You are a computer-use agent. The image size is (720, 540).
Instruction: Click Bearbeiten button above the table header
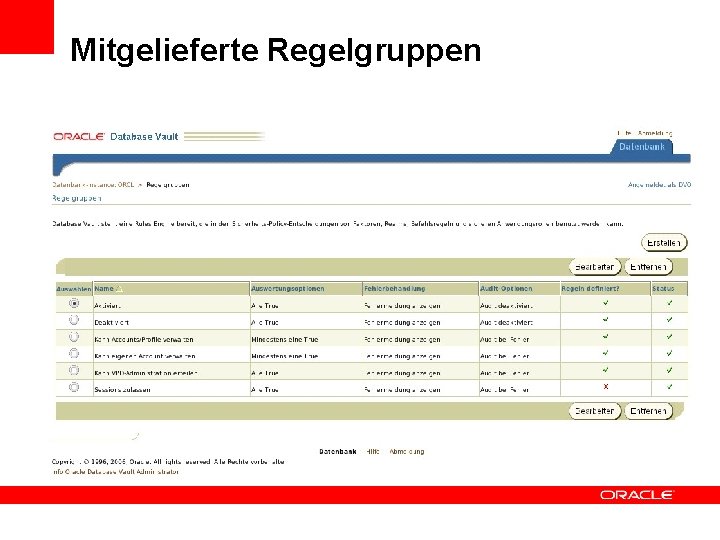click(595, 267)
